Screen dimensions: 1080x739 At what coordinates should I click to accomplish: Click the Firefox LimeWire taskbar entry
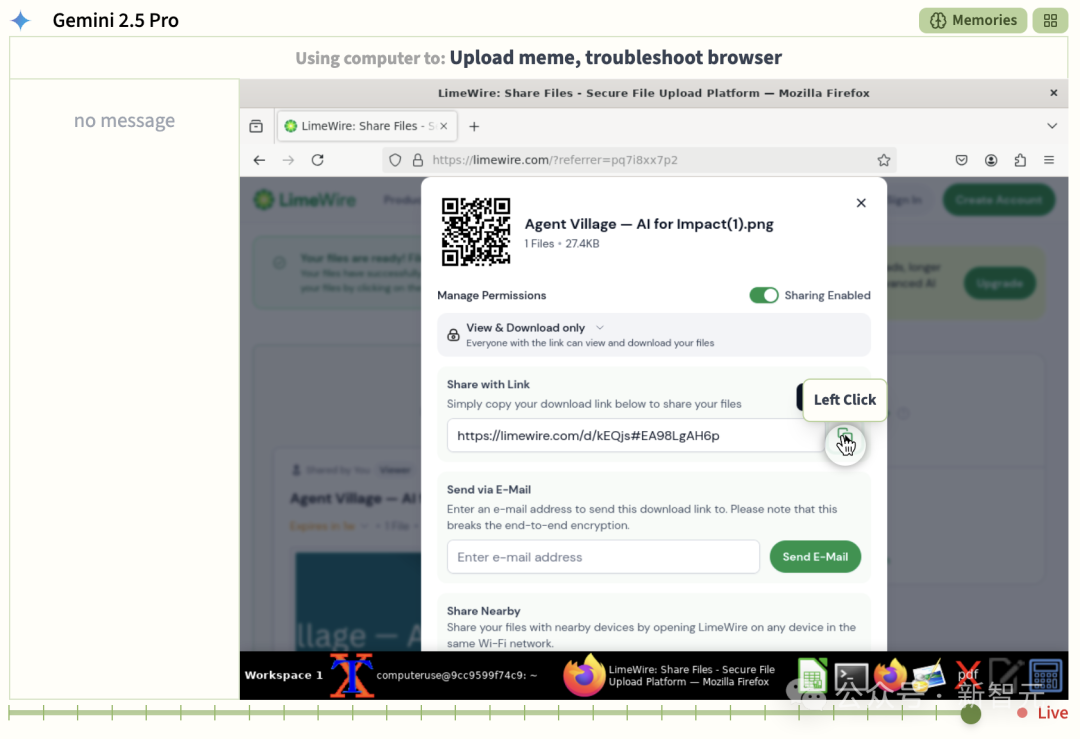(668, 675)
